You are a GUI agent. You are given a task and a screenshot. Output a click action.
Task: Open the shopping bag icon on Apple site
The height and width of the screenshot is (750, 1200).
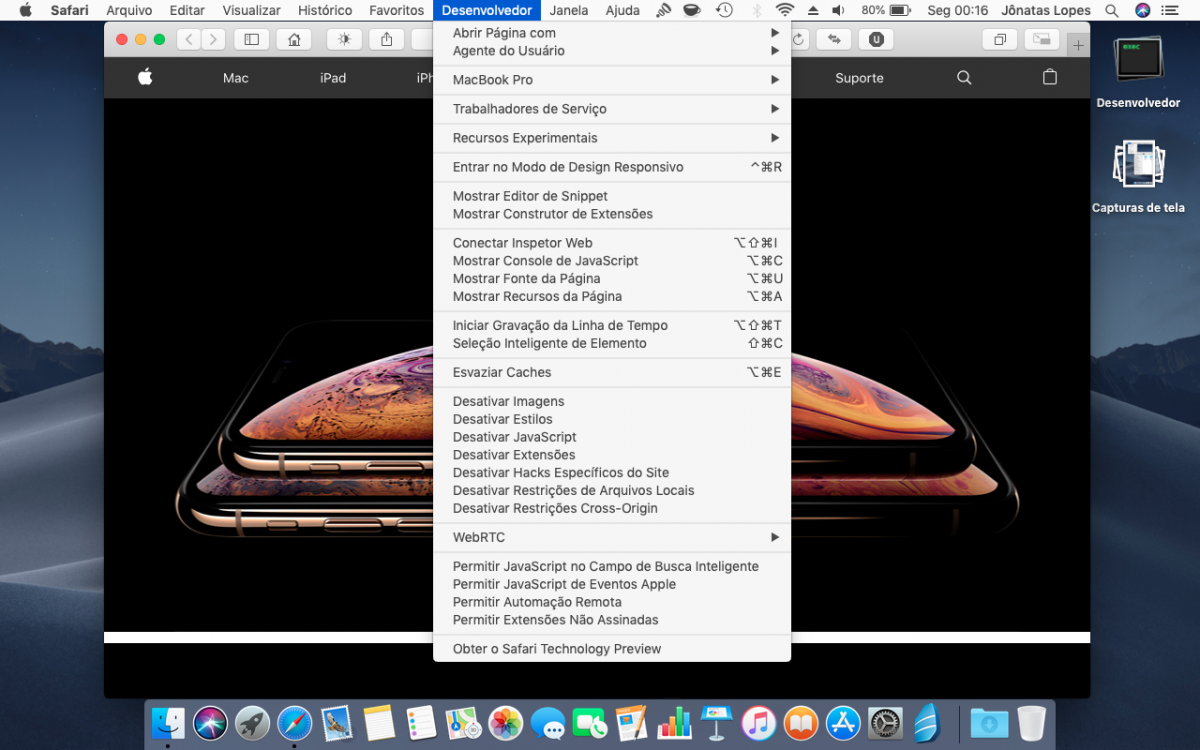point(1050,77)
